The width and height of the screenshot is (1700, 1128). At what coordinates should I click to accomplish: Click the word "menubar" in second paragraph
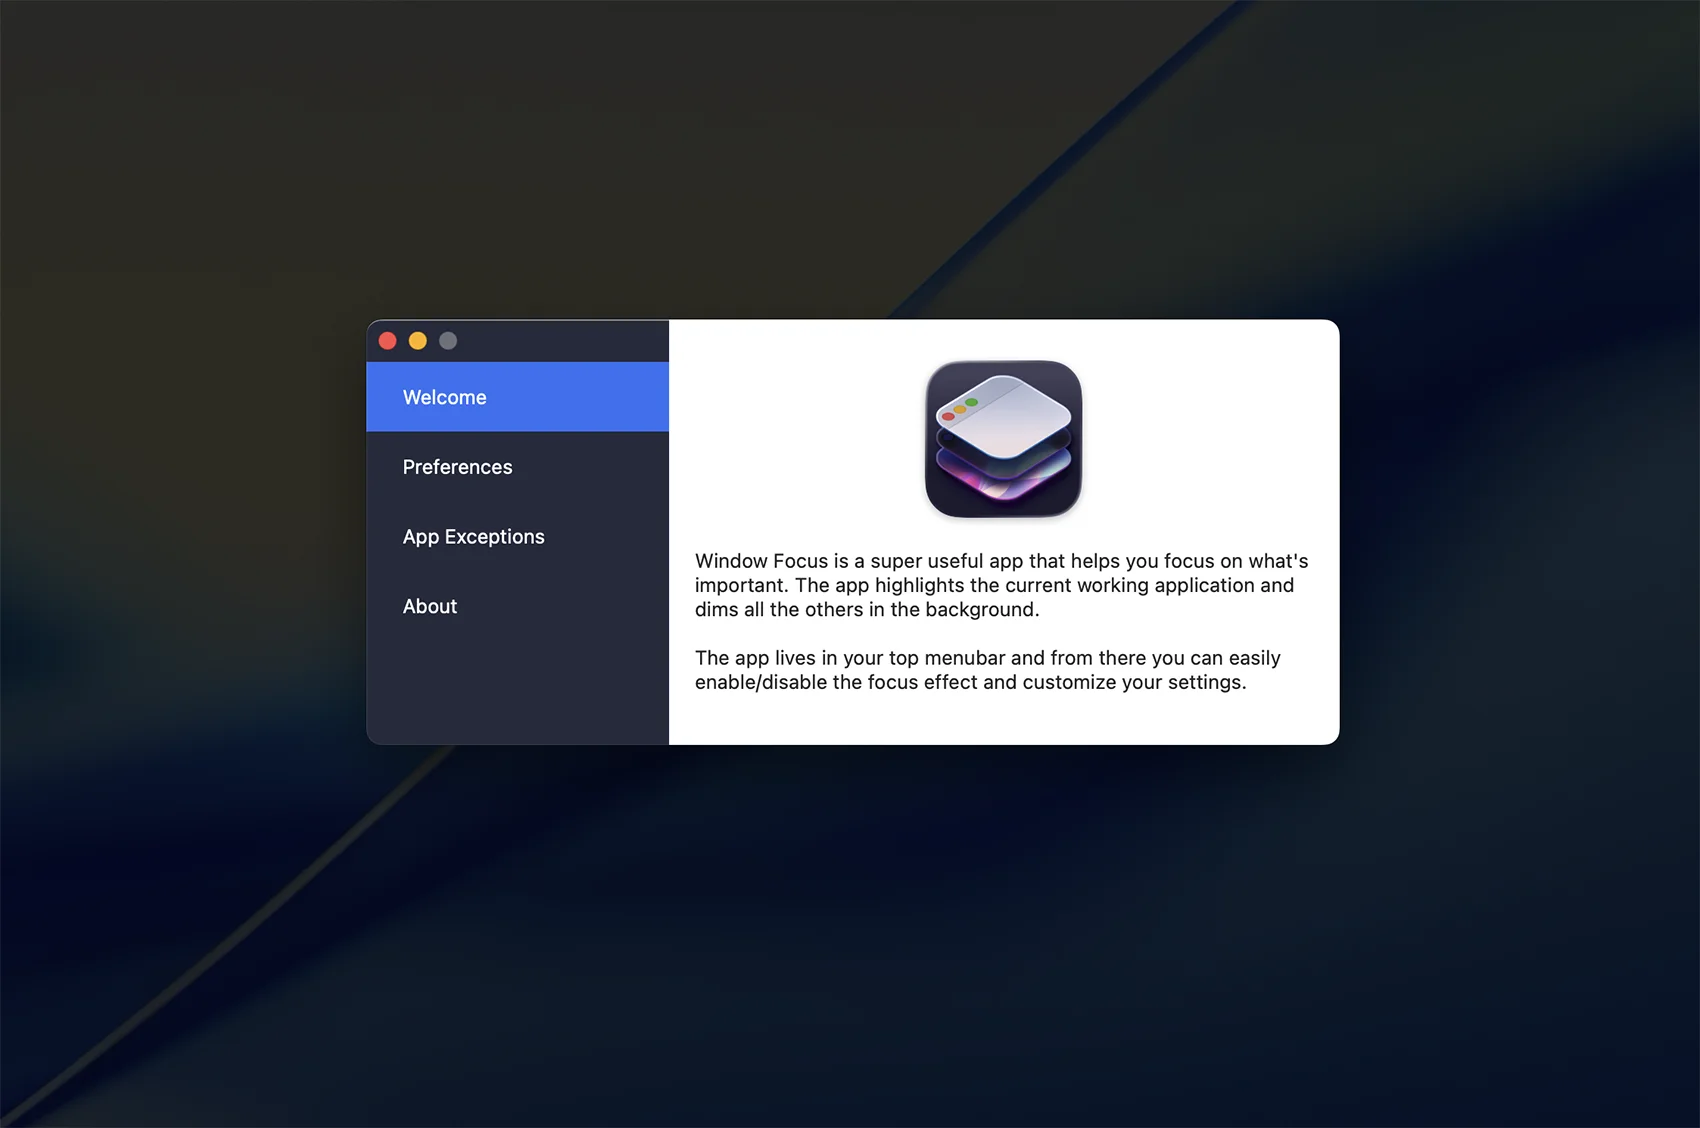(x=964, y=658)
